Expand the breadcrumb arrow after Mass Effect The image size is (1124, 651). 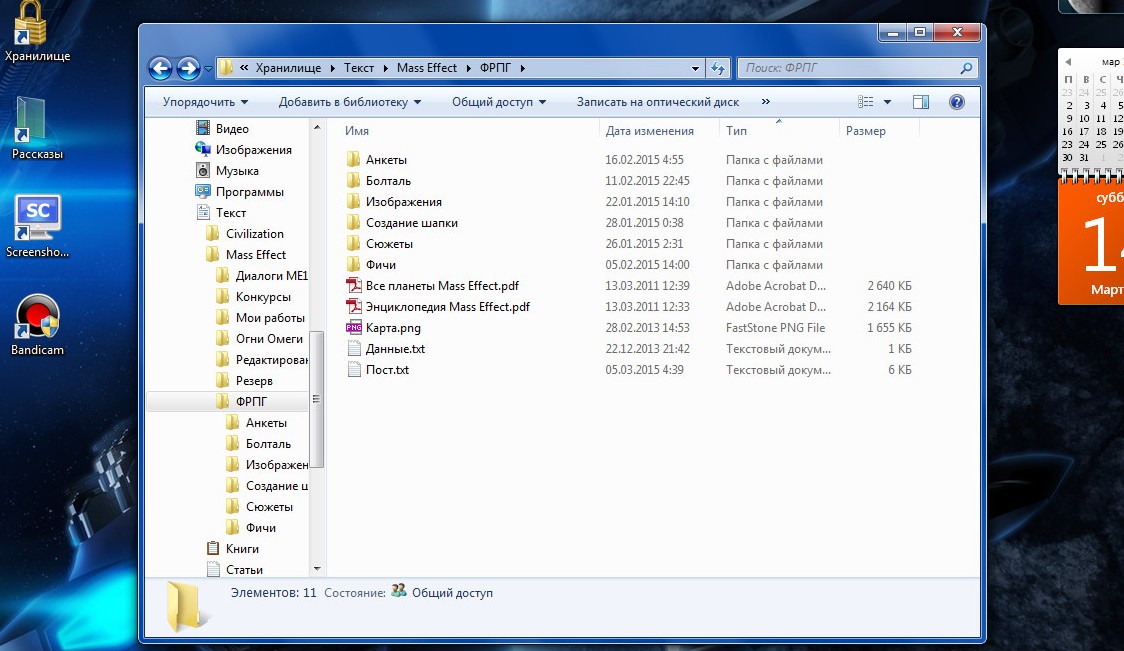pyautogui.click(x=469, y=68)
